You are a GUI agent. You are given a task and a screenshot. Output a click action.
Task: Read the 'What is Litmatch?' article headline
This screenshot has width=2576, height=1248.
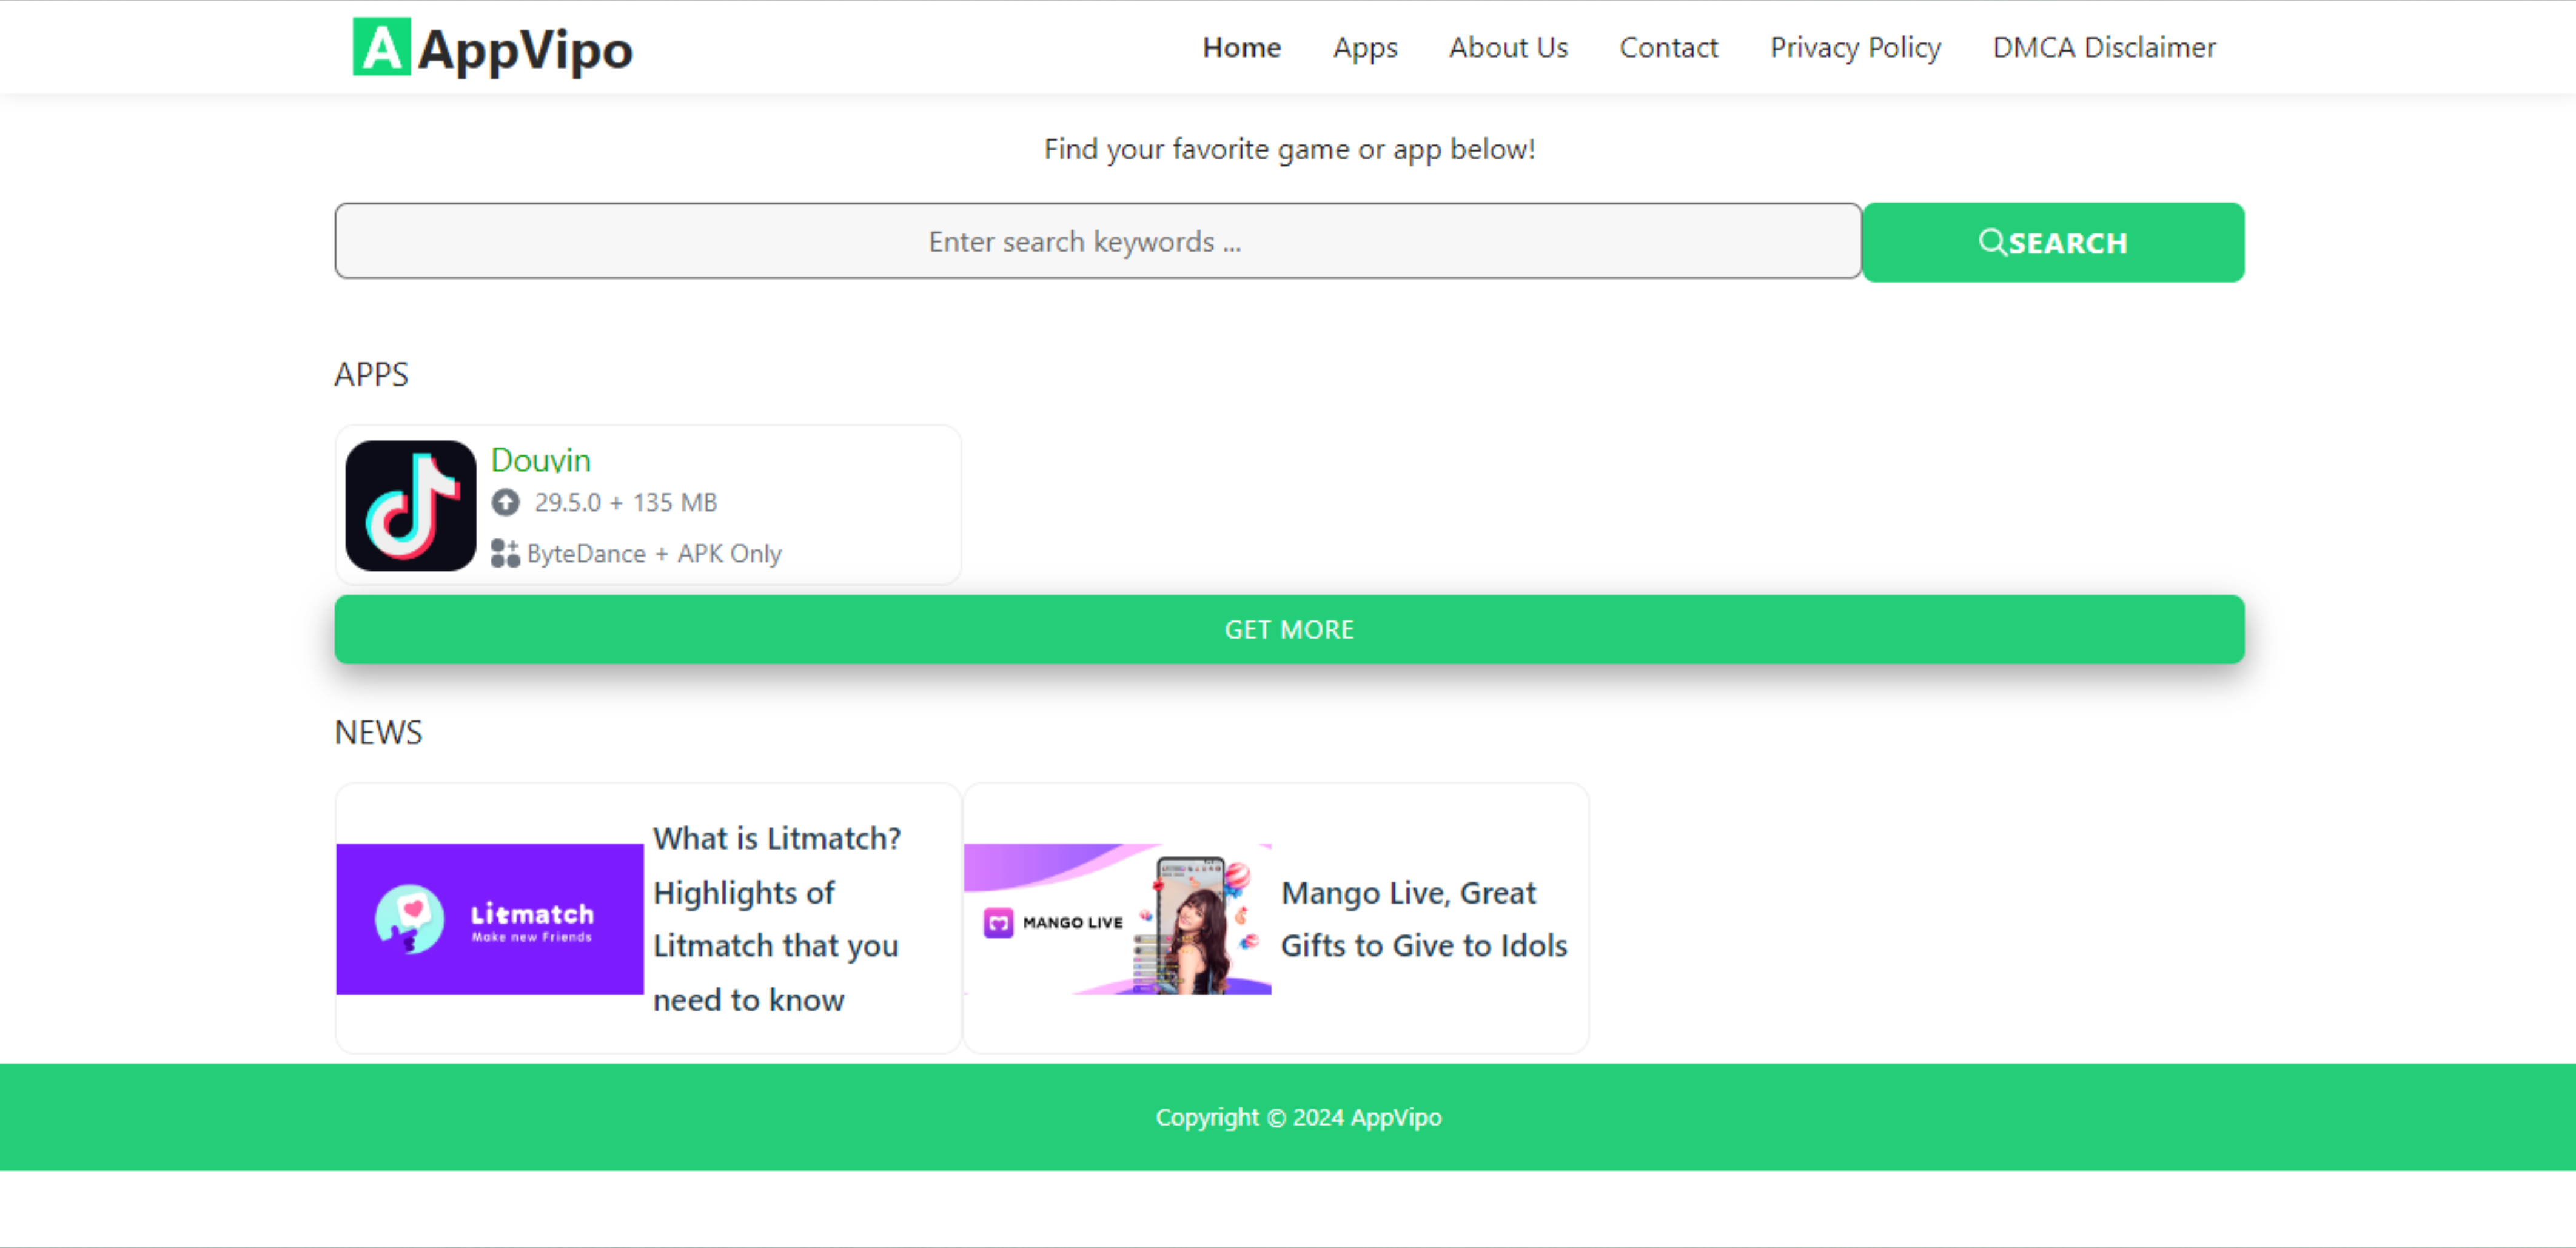tap(776, 918)
